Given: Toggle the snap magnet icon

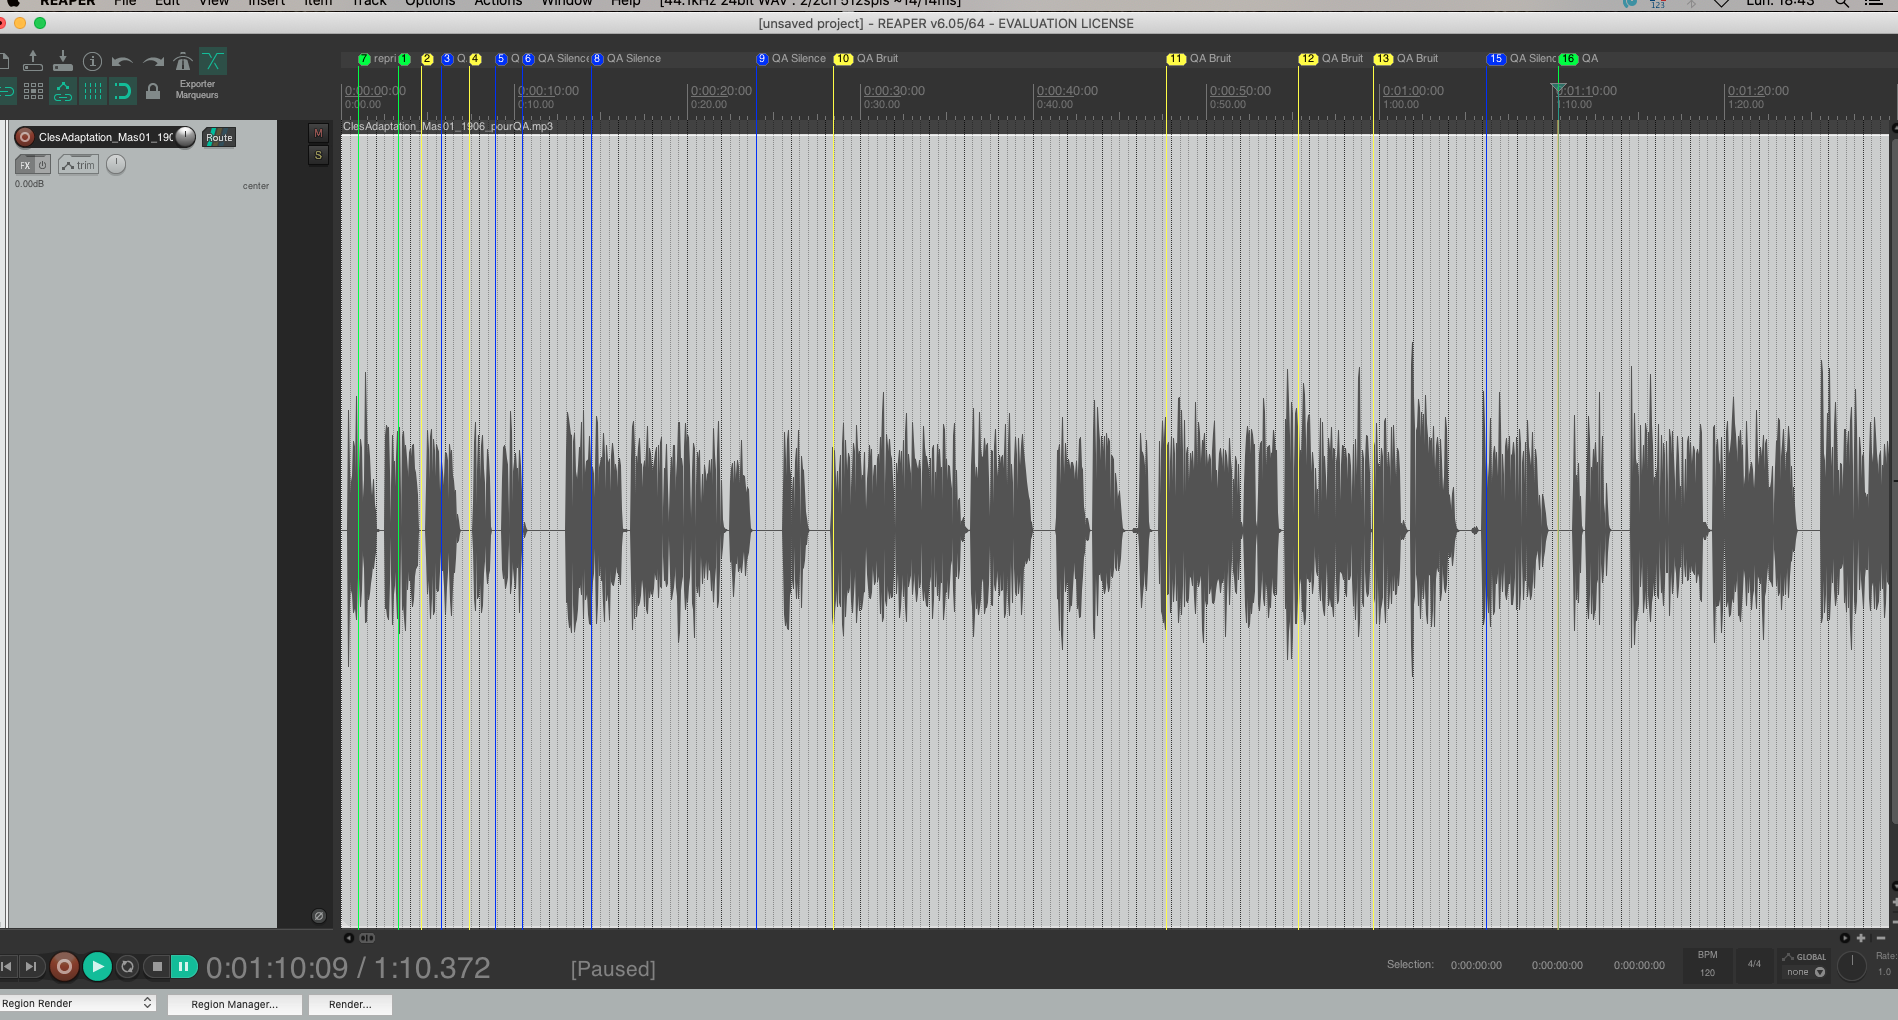Looking at the screenshot, I should click(122, 92).
